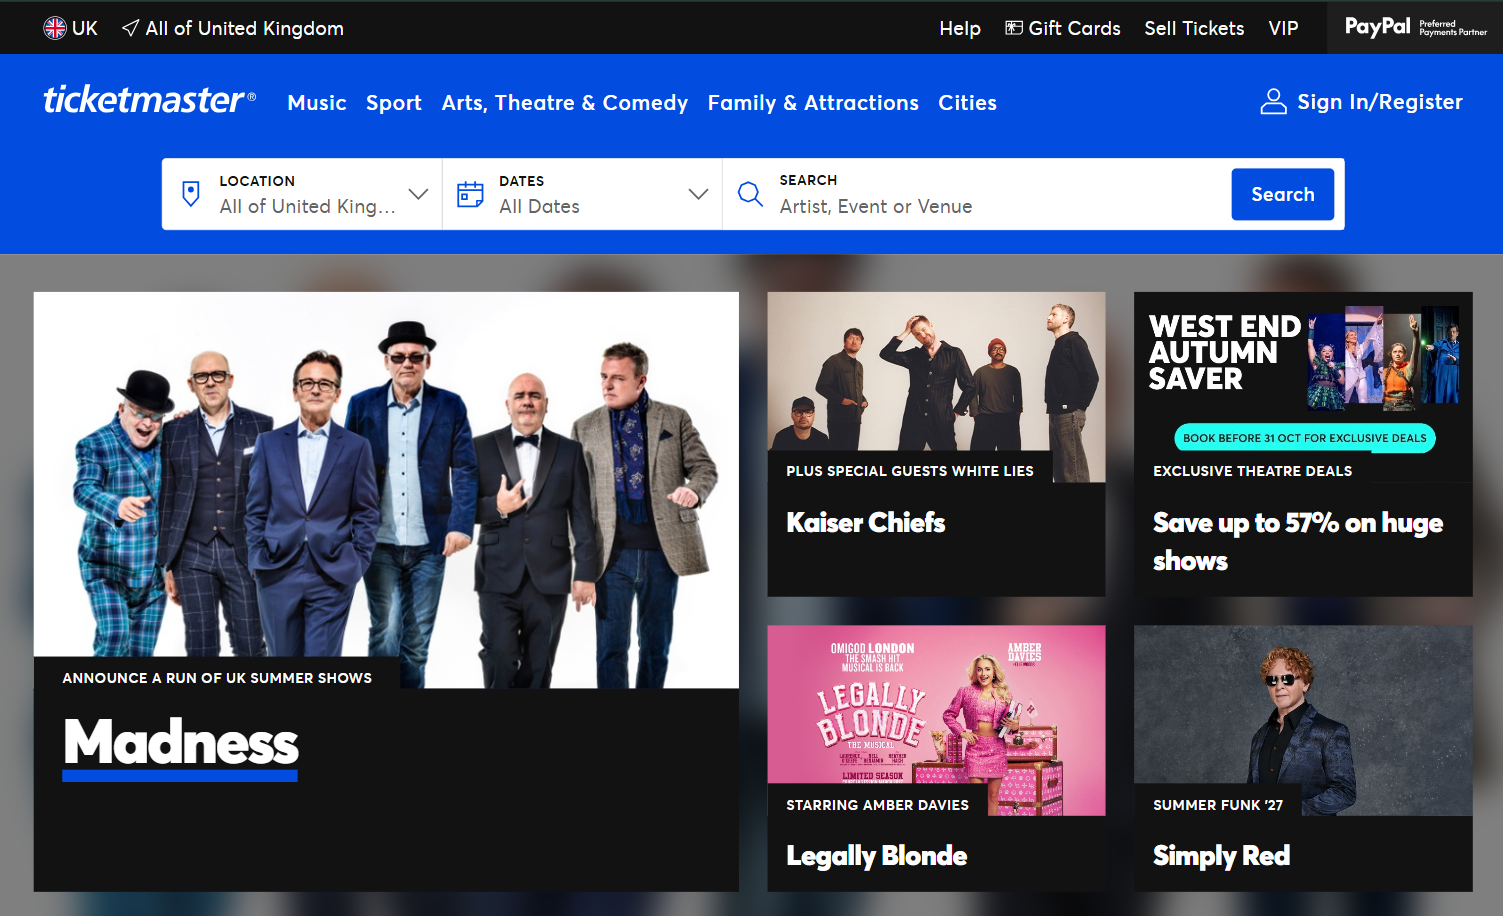Screen dimensions: 1503x916
Task: Expand the Location dropdown chevron
Action: point(418,194)
